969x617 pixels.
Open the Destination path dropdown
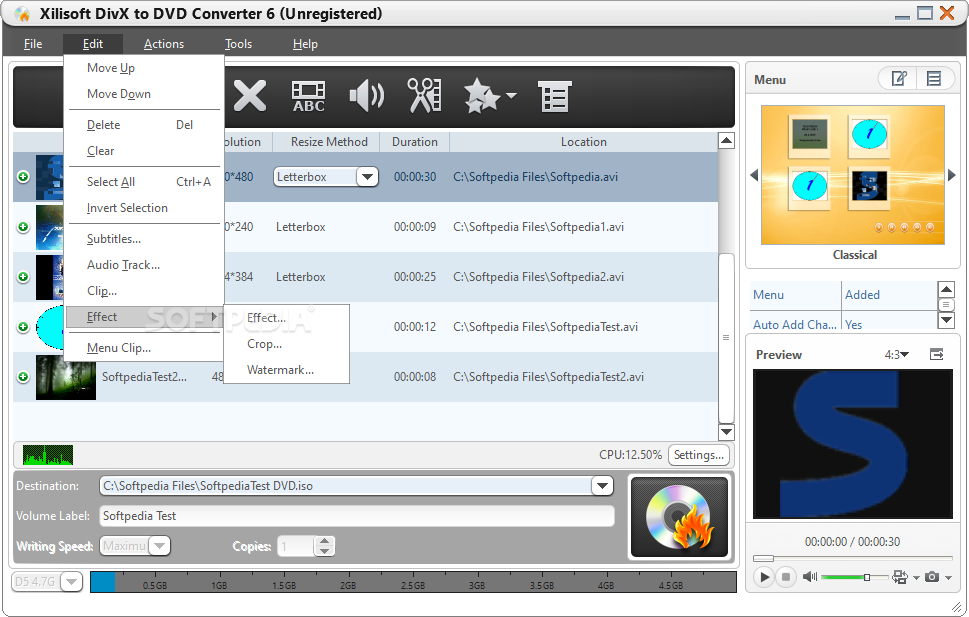pos(602,486)
